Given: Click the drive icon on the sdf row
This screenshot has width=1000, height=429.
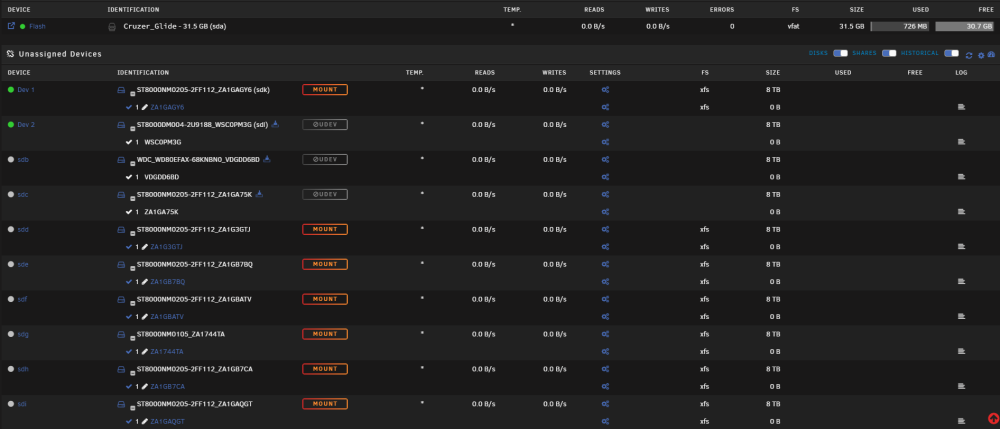Looking at the screenshot, I should point(121,299).
